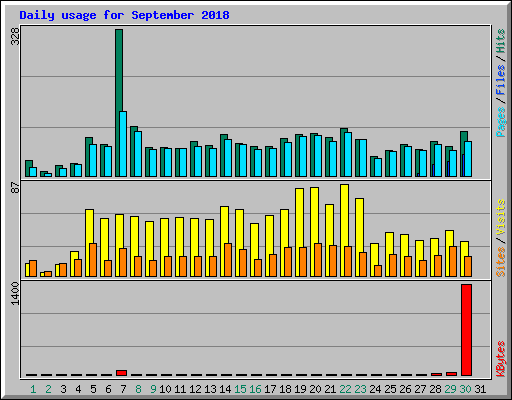Click the cyan Pages bar for day 8

click(138, 154)
